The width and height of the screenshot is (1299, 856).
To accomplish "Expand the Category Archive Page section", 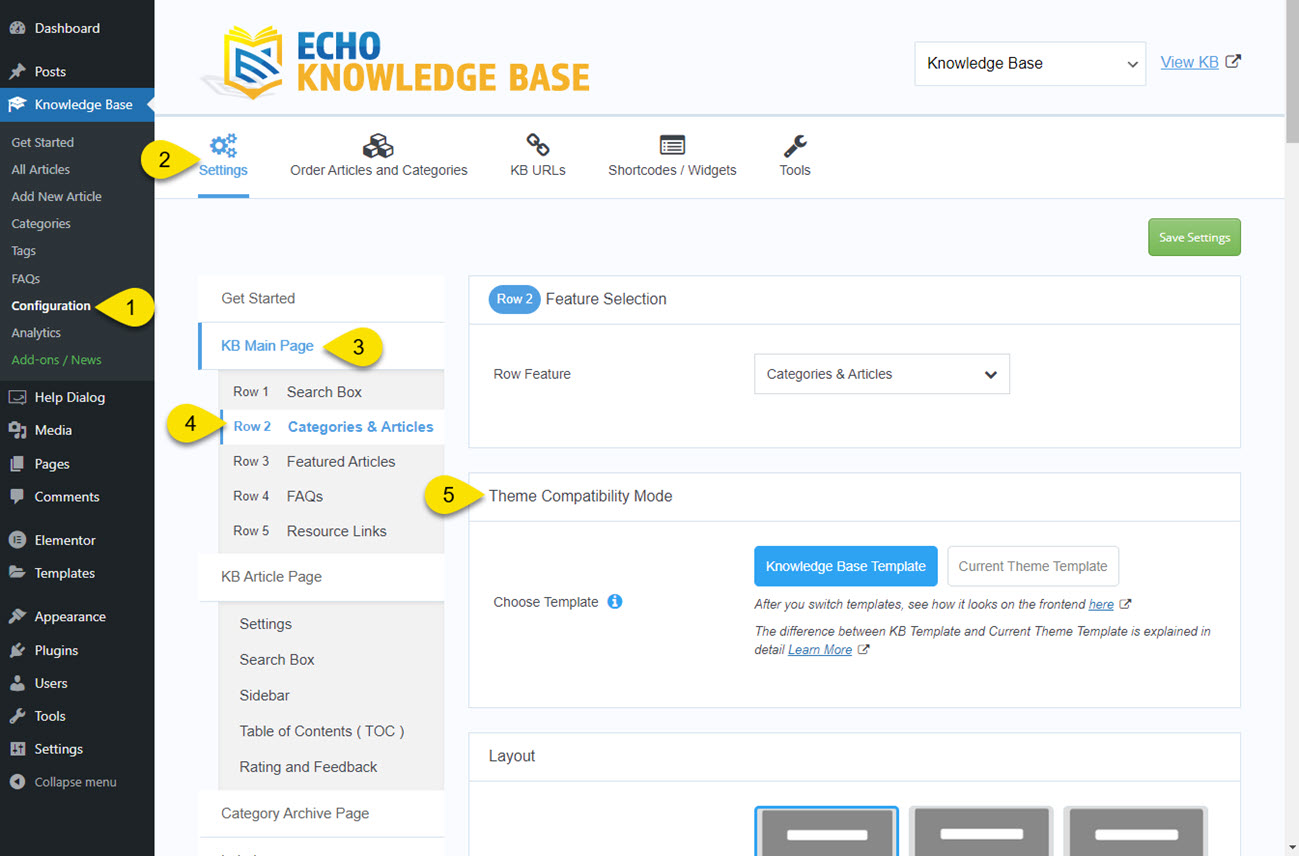I will [x=321, y=813].
